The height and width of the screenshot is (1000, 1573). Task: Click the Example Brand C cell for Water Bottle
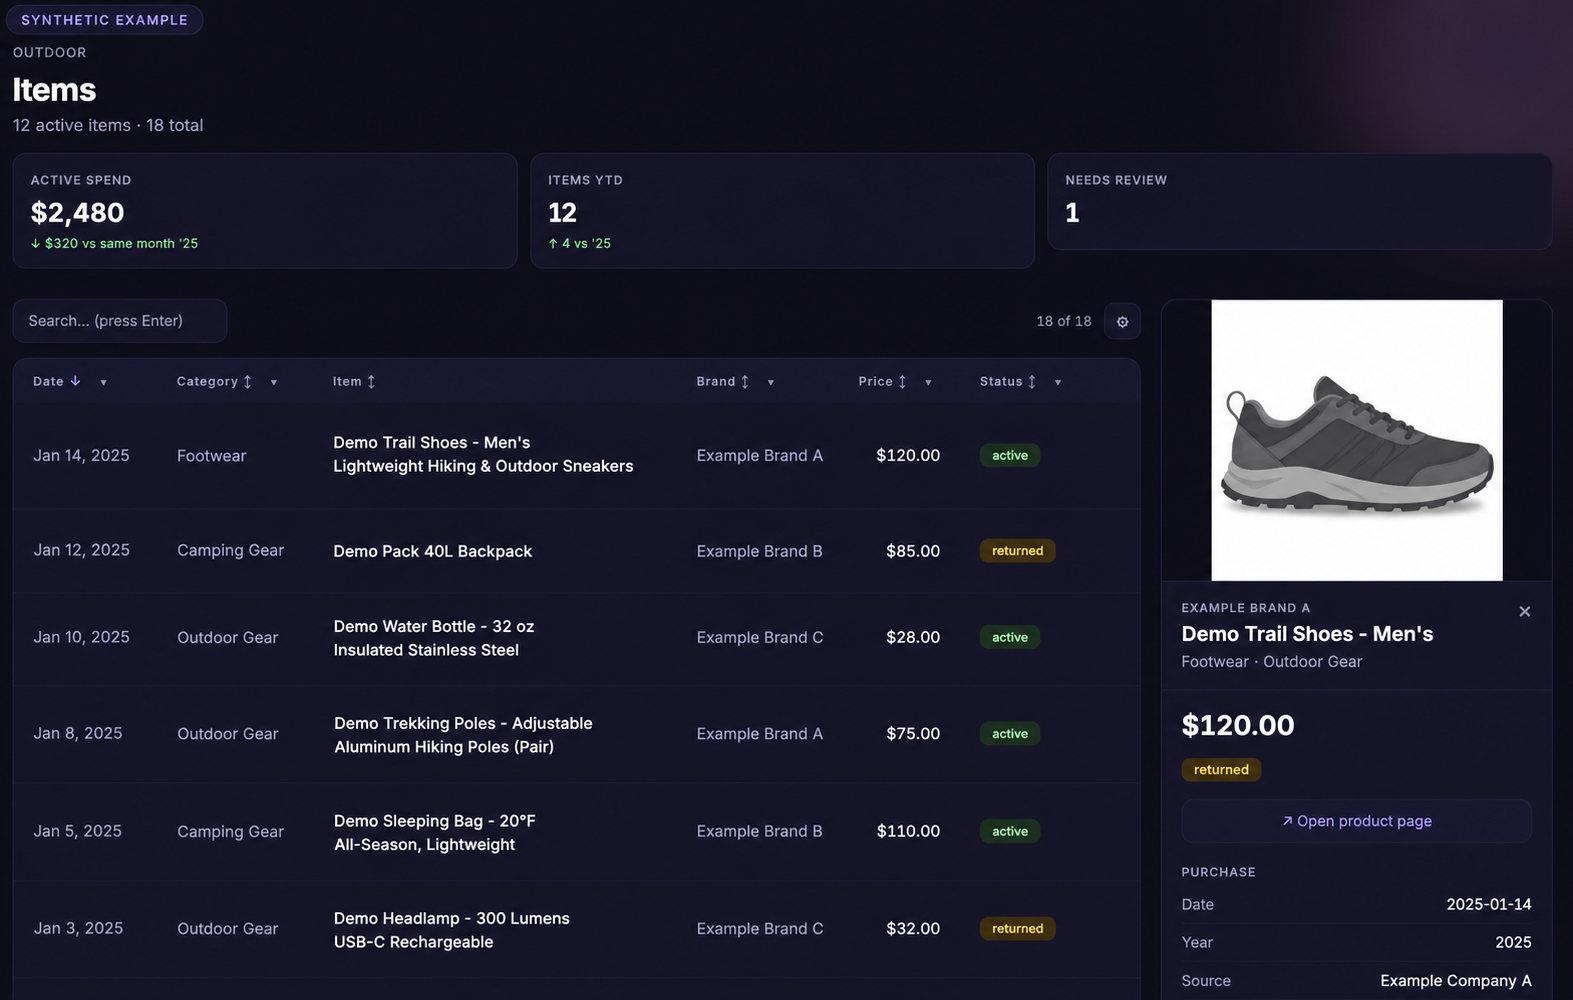click(x=760, y=637)
